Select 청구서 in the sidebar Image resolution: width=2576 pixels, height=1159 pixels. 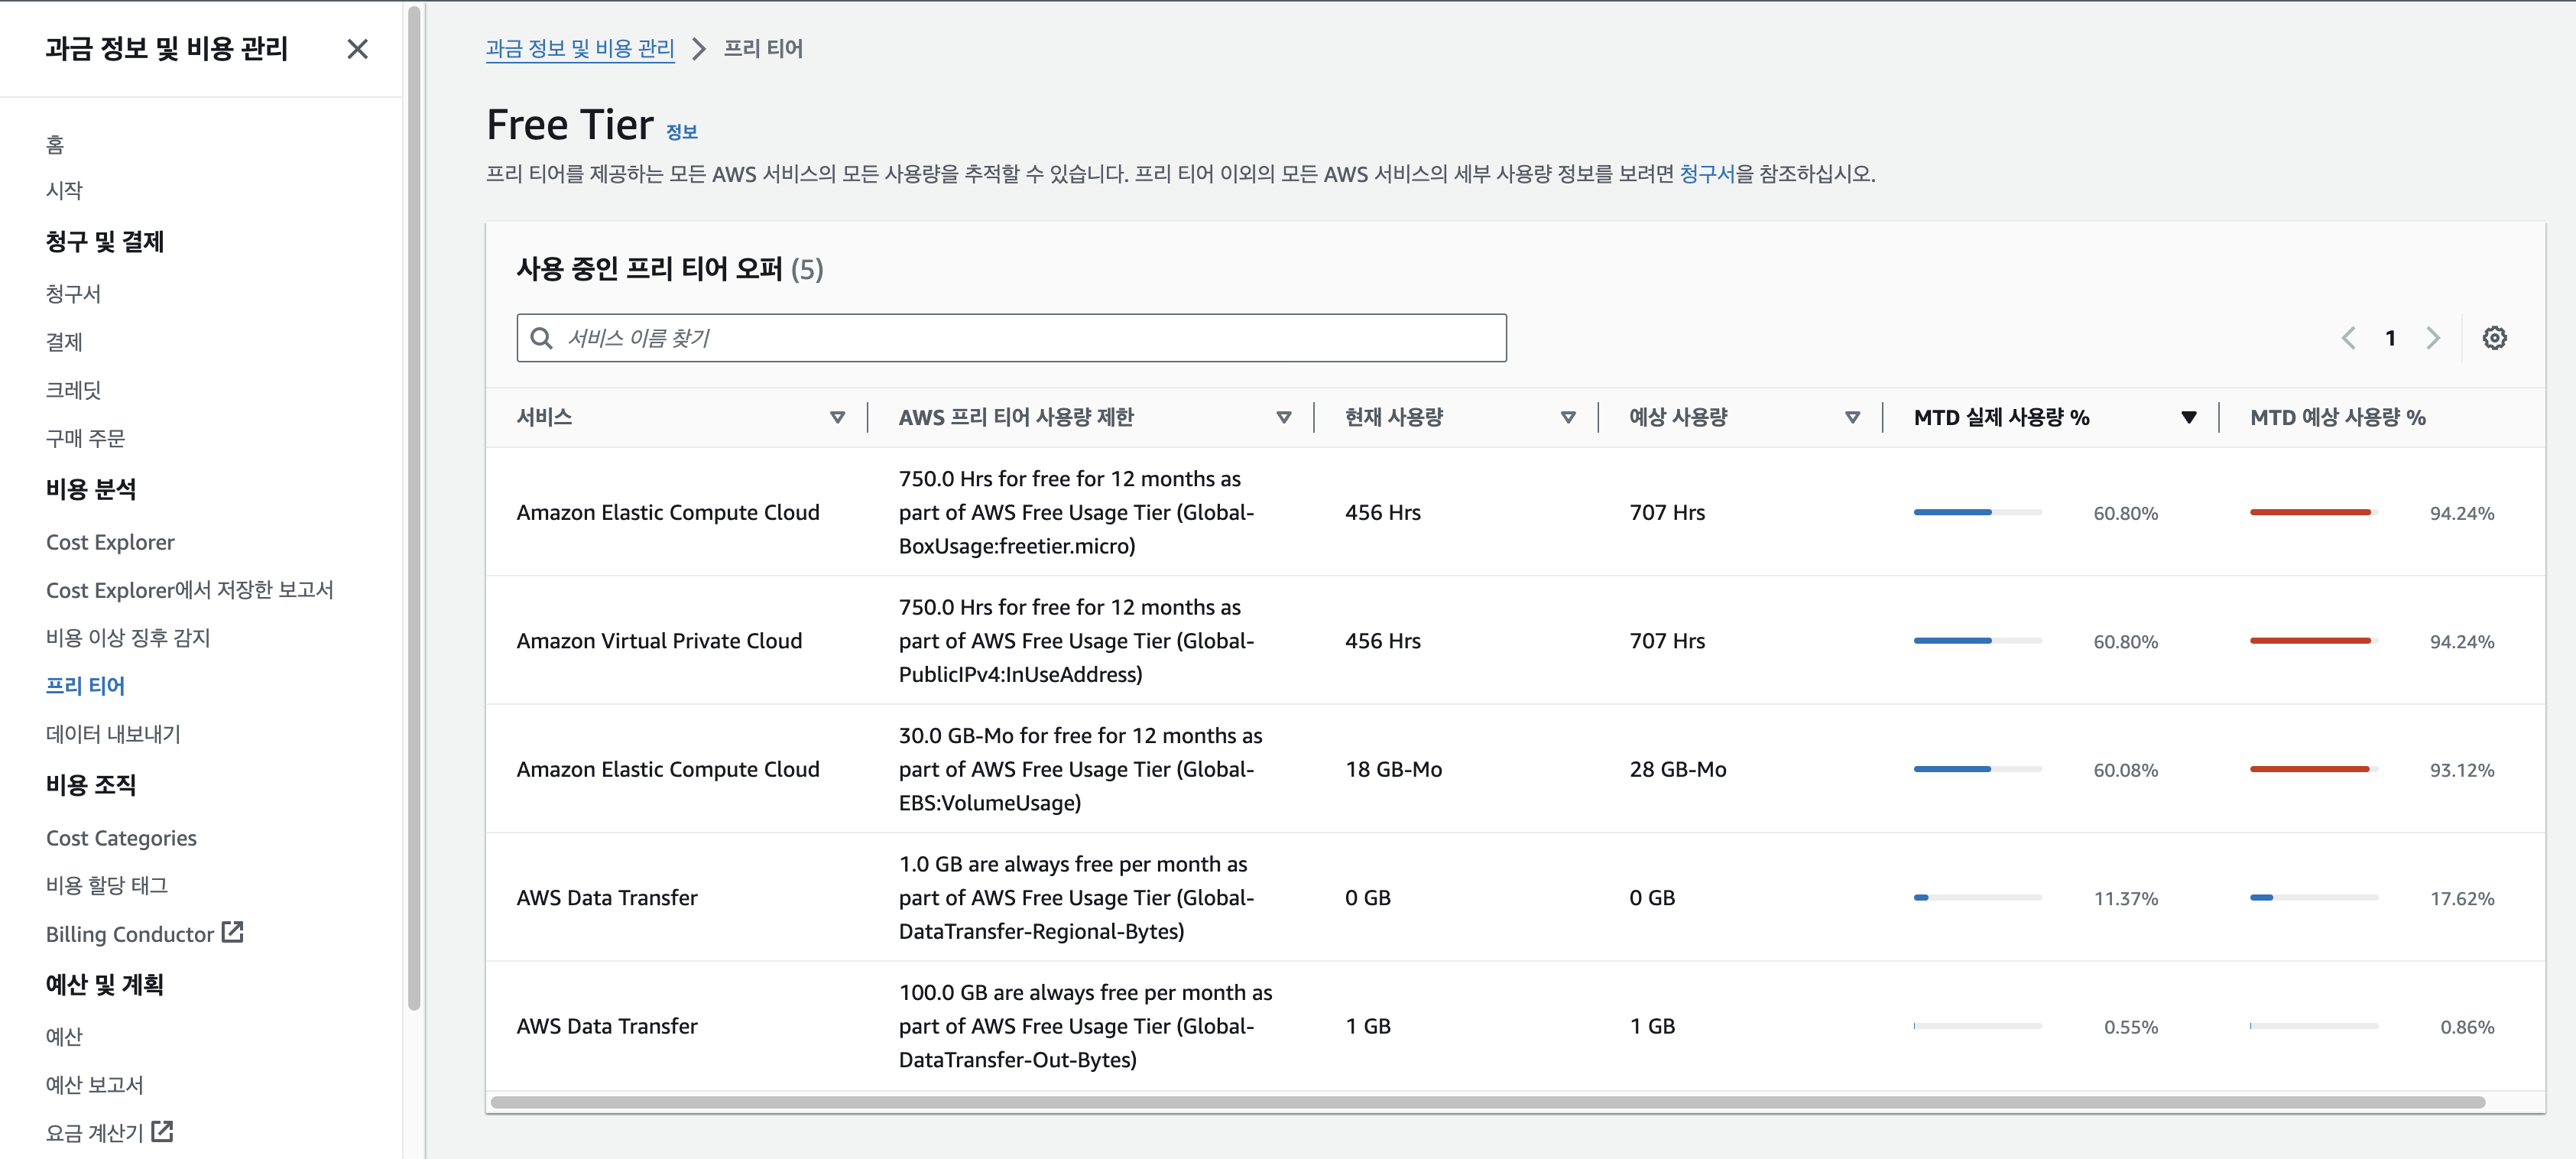click(x=73, y=294)
